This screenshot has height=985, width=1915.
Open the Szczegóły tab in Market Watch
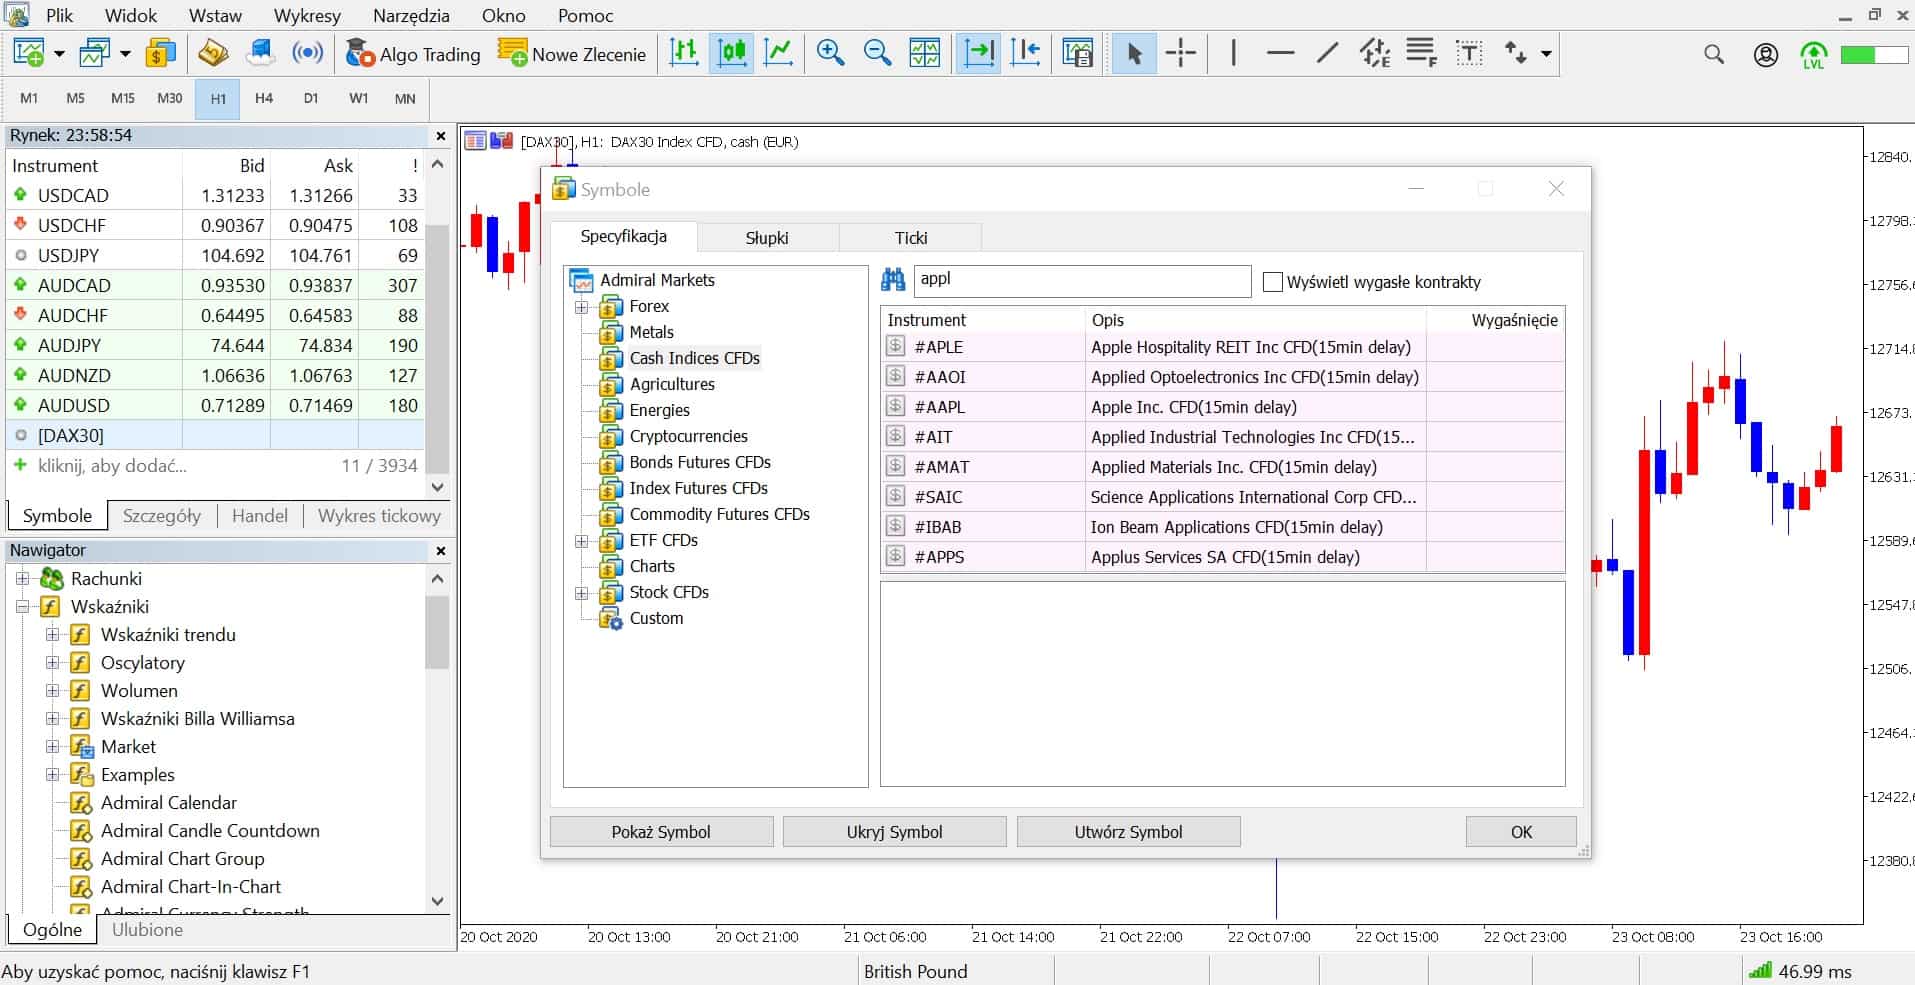click(x=161, y=516)
